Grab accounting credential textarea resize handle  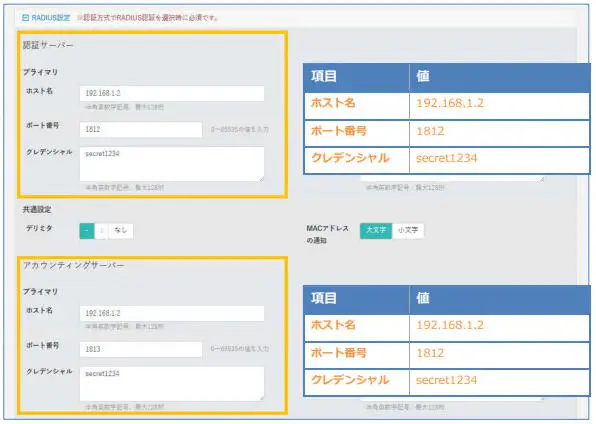(x=262, y=398)
